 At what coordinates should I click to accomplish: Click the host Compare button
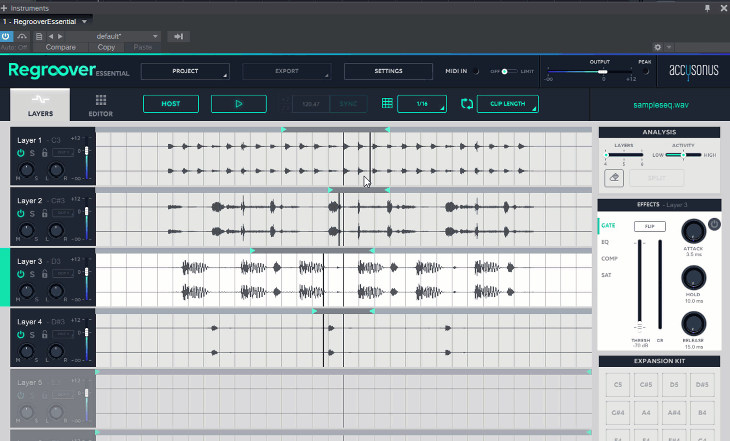[61, 47]
